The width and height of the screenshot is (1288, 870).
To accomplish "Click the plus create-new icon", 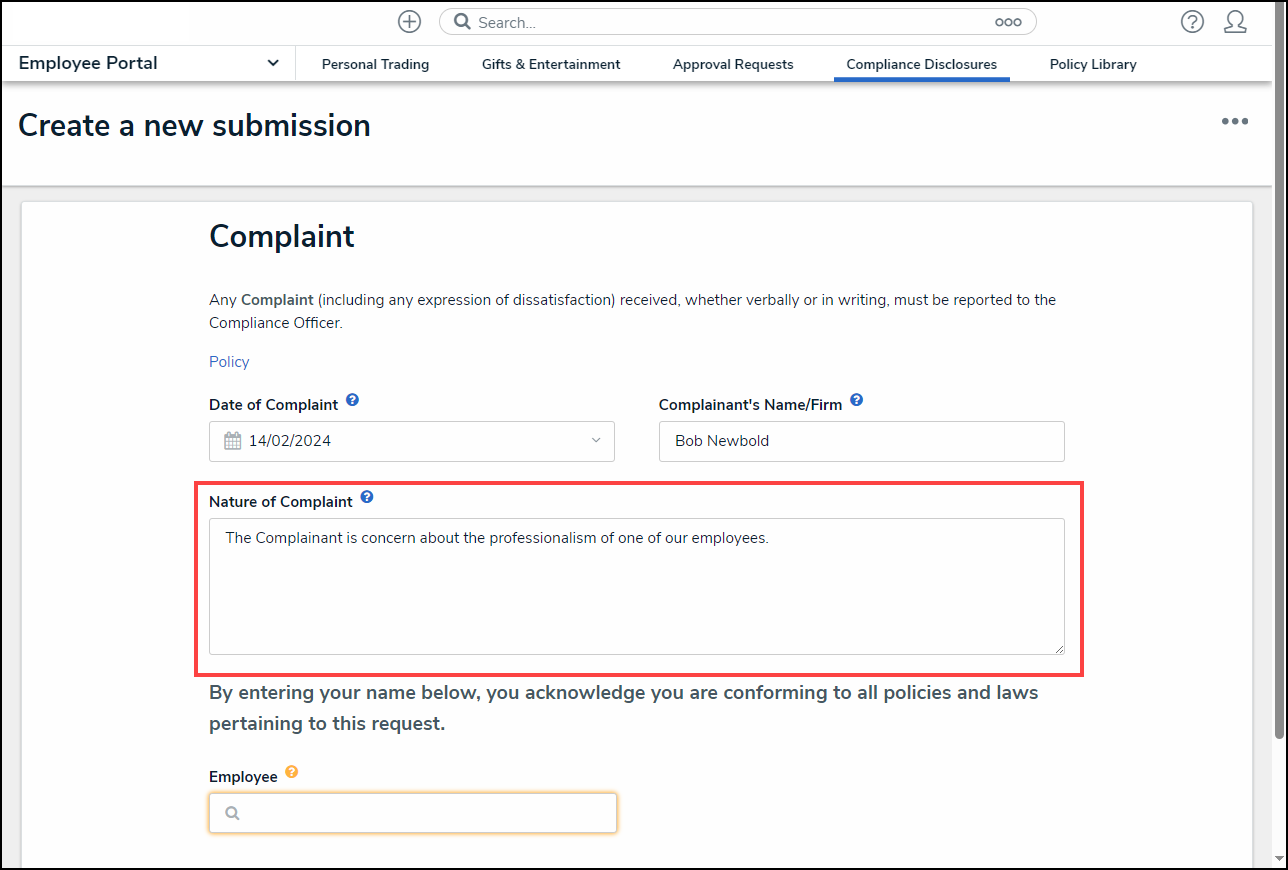I will (x=409, y=22).
